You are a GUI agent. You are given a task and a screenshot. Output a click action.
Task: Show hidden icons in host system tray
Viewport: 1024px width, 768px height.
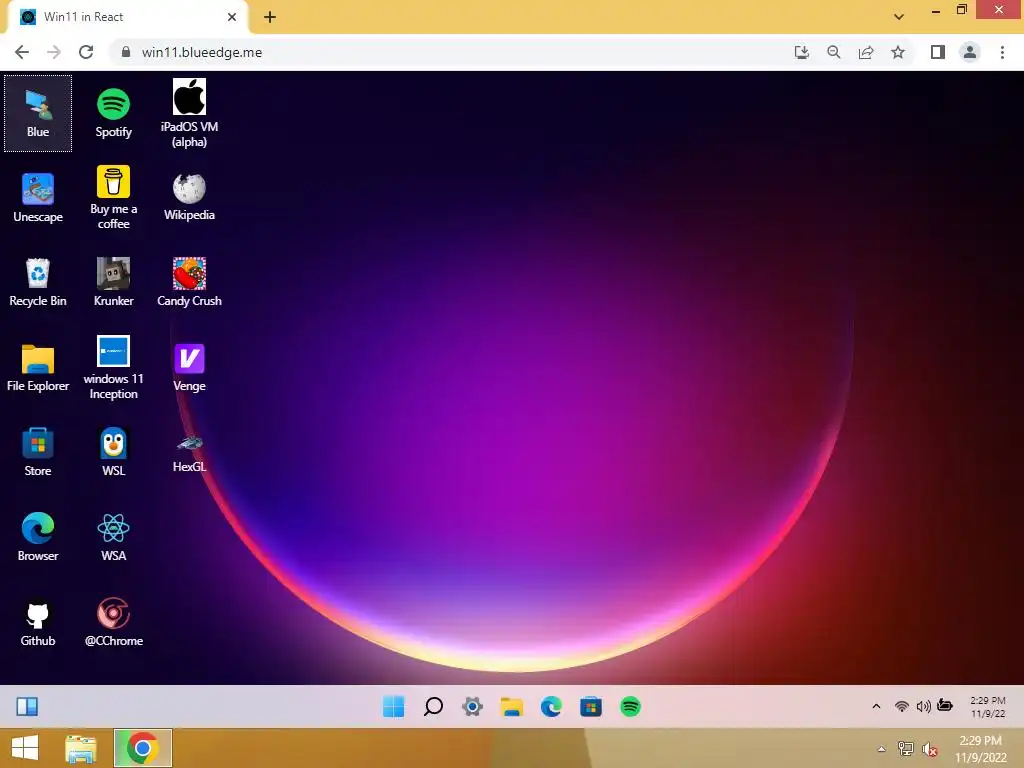(882, 749)
